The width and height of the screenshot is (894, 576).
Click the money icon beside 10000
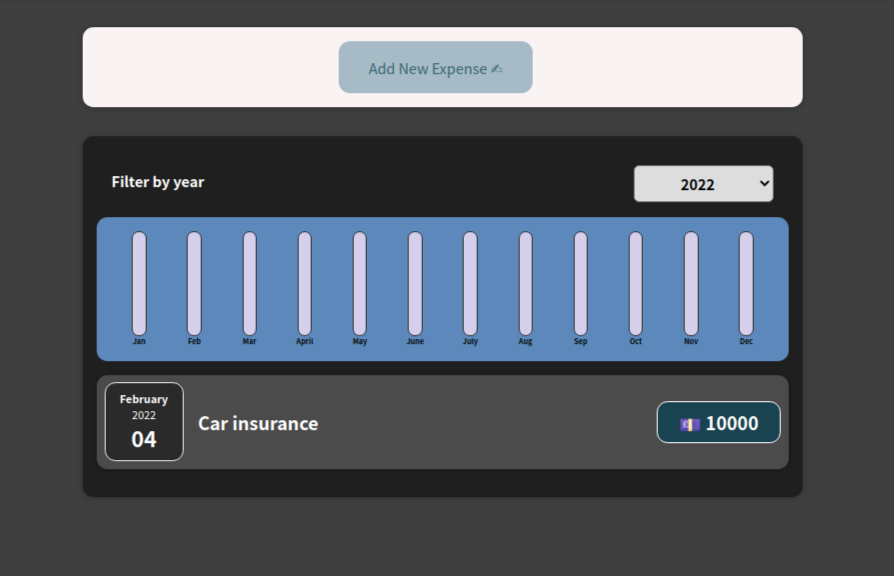tap(690, 424)
